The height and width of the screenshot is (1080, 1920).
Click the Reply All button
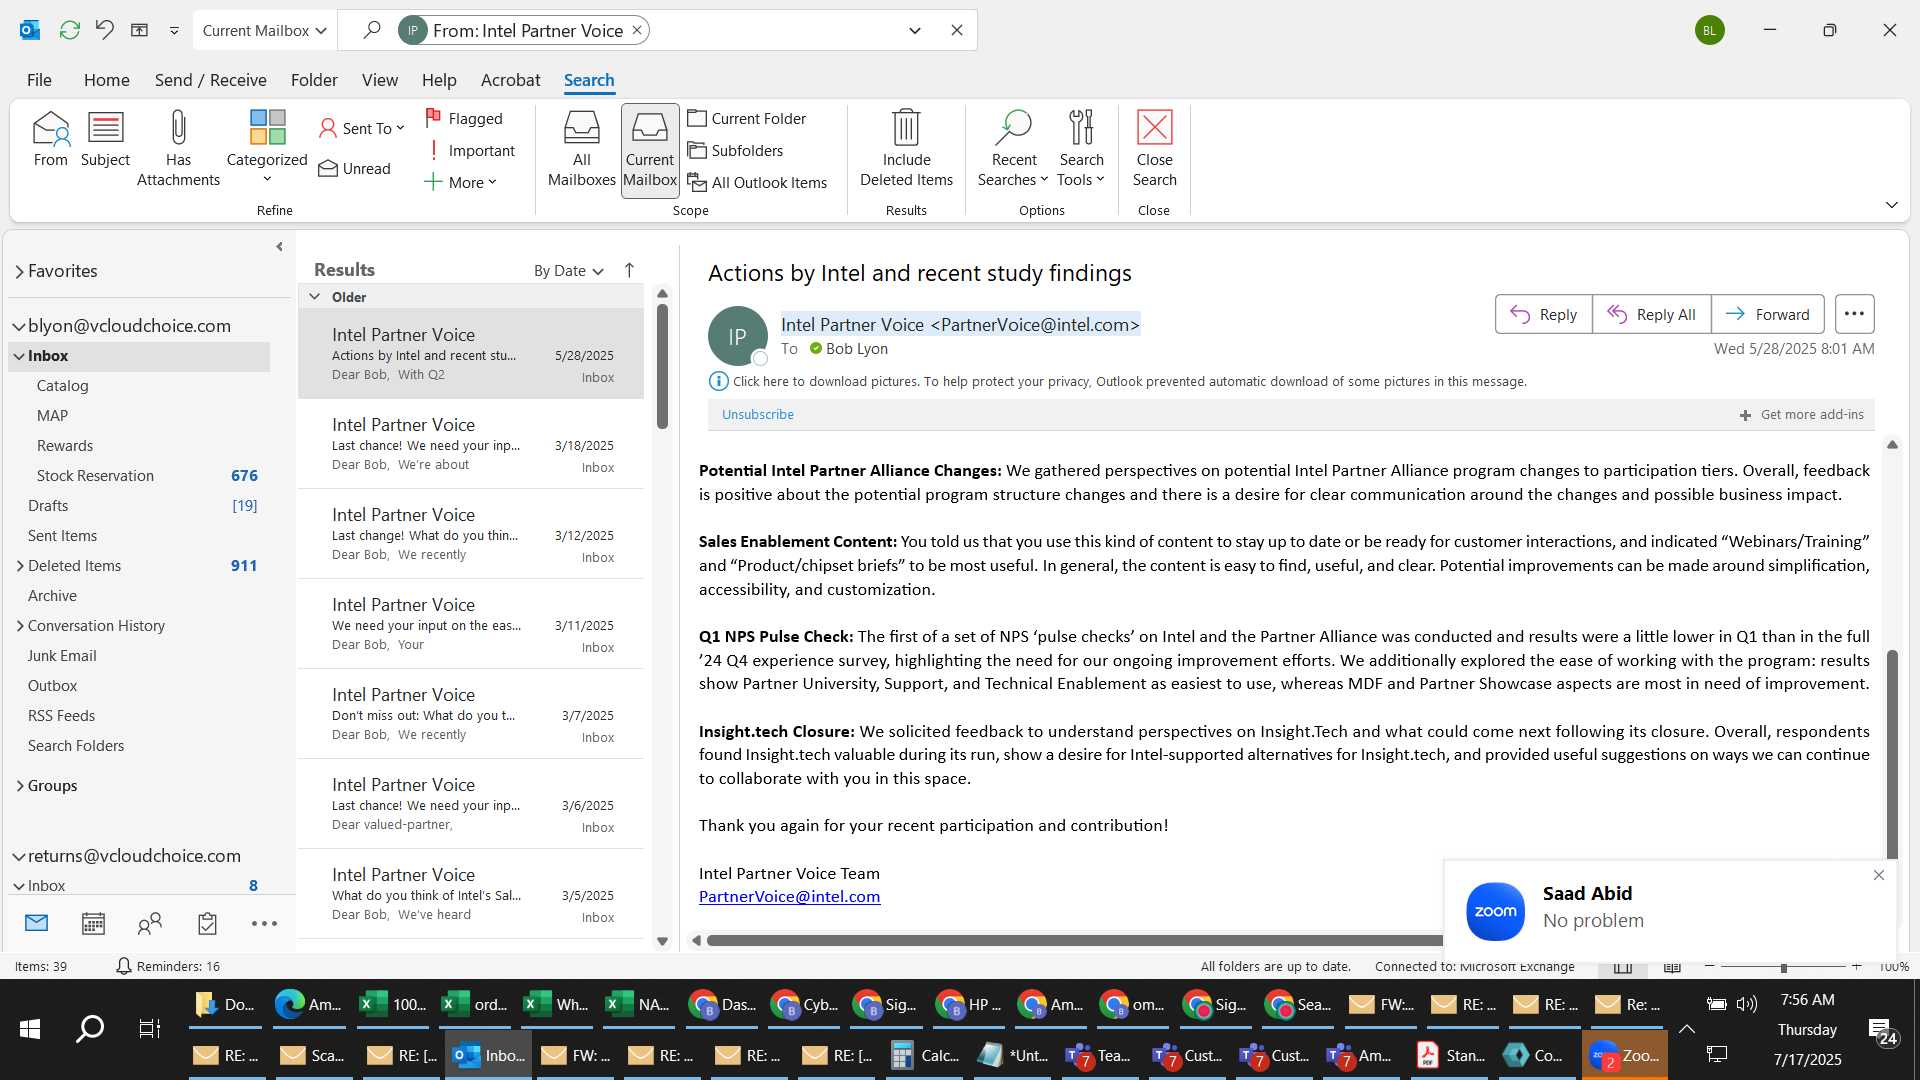click(1651, 314)
